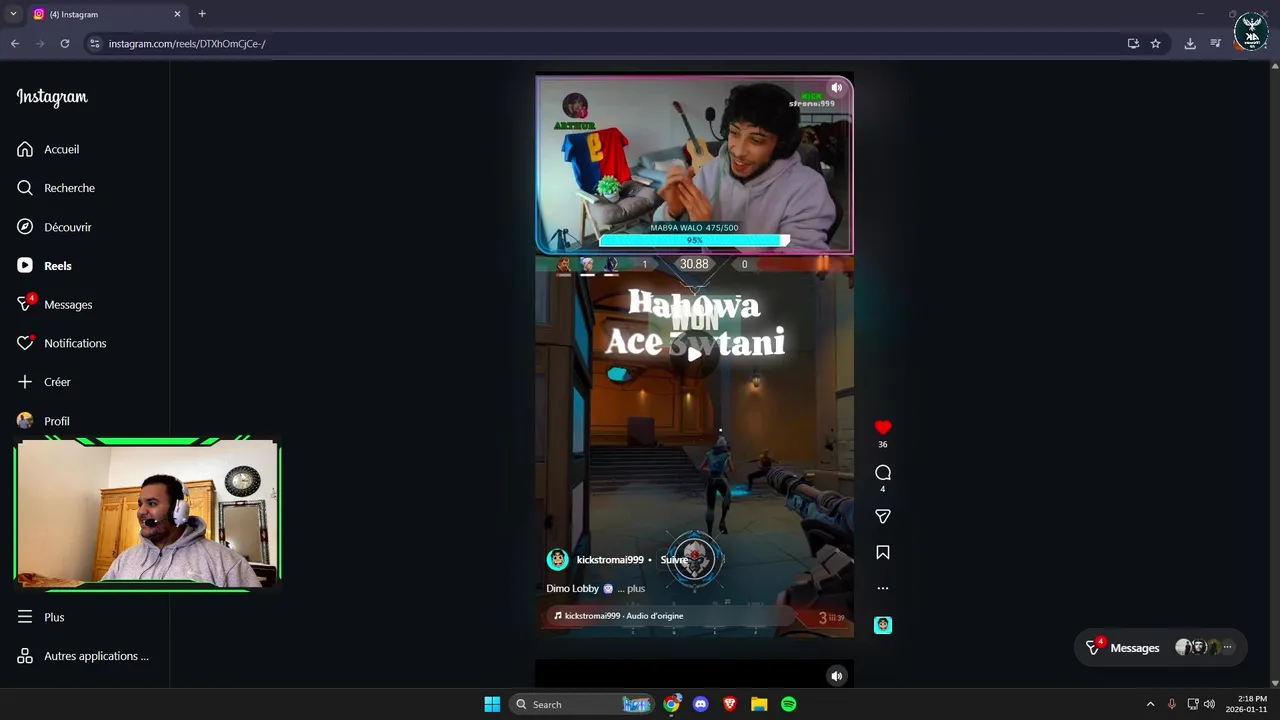The width and height of the screenshot is (1280, 720).
Task: Like the reel with heart icon
Action: [883, 428]
